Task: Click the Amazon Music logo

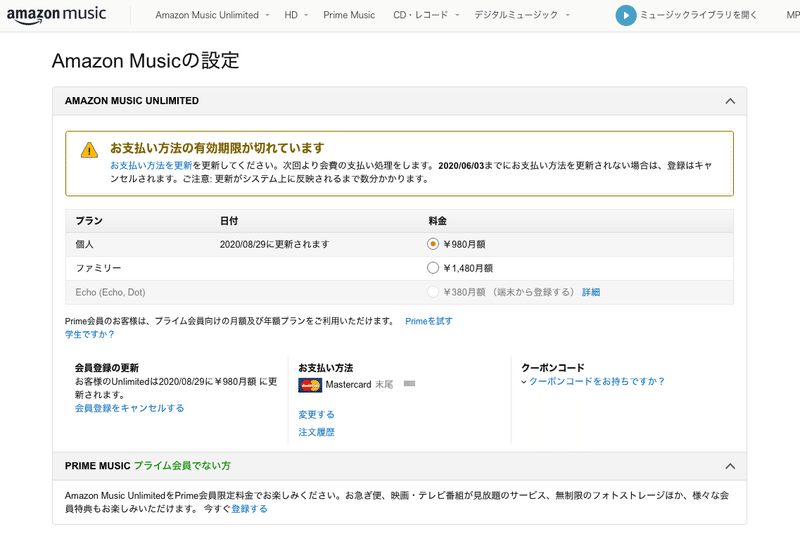Action: (57, 15)
